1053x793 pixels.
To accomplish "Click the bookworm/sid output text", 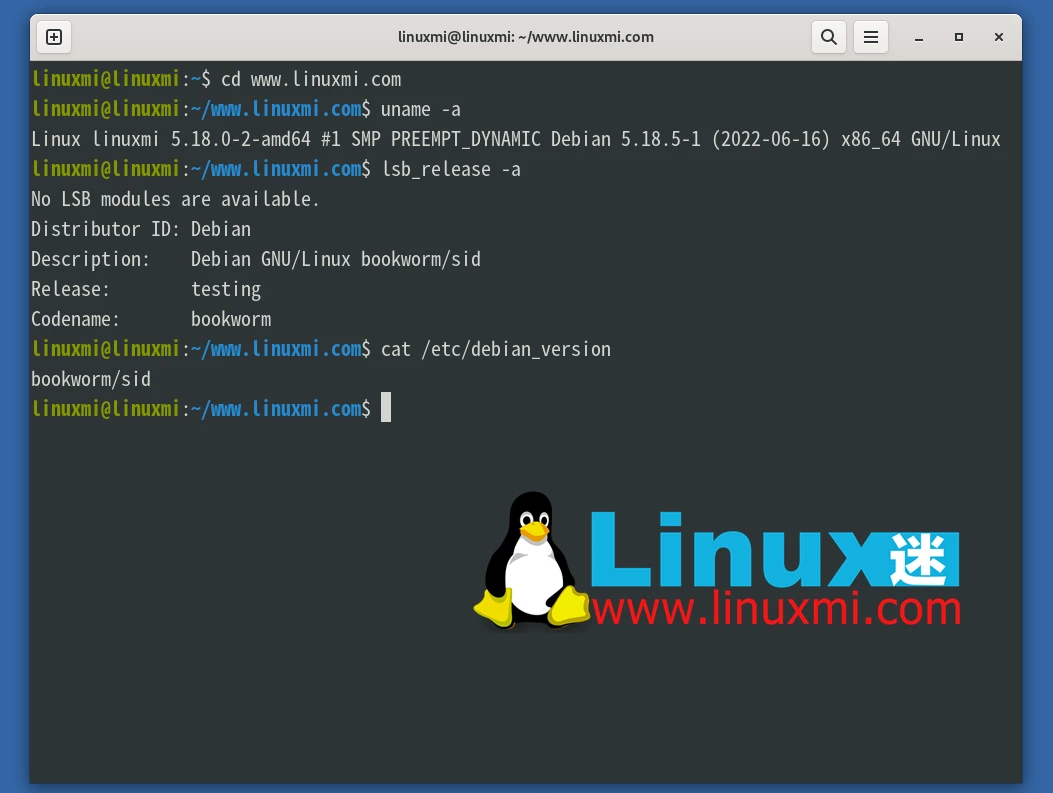I will click(x=91, y=379).
